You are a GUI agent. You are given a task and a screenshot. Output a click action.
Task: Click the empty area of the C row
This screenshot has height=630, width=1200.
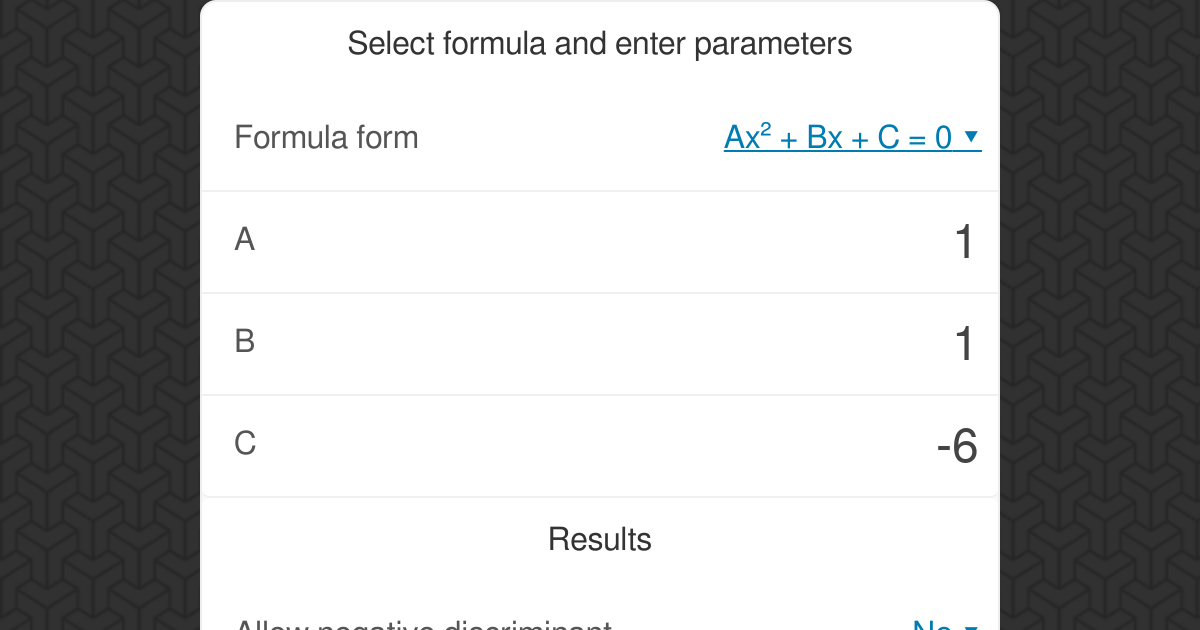click(x=600, y=447)
